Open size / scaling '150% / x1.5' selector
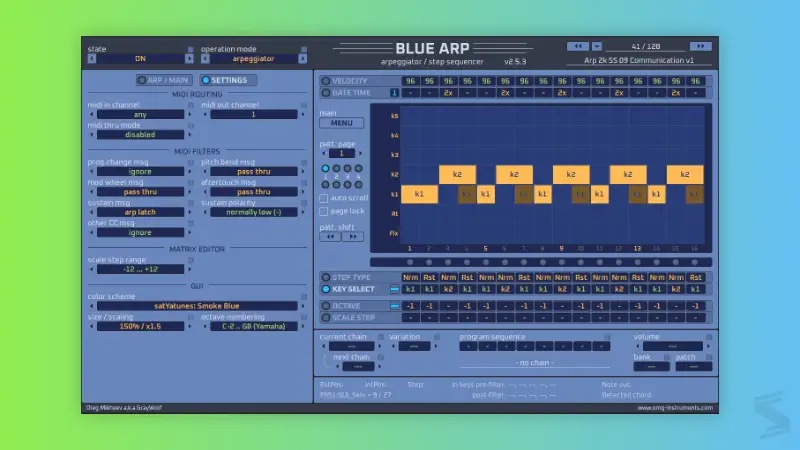Image resolution: width=800 pixels, height=450 pixels. 140,327
